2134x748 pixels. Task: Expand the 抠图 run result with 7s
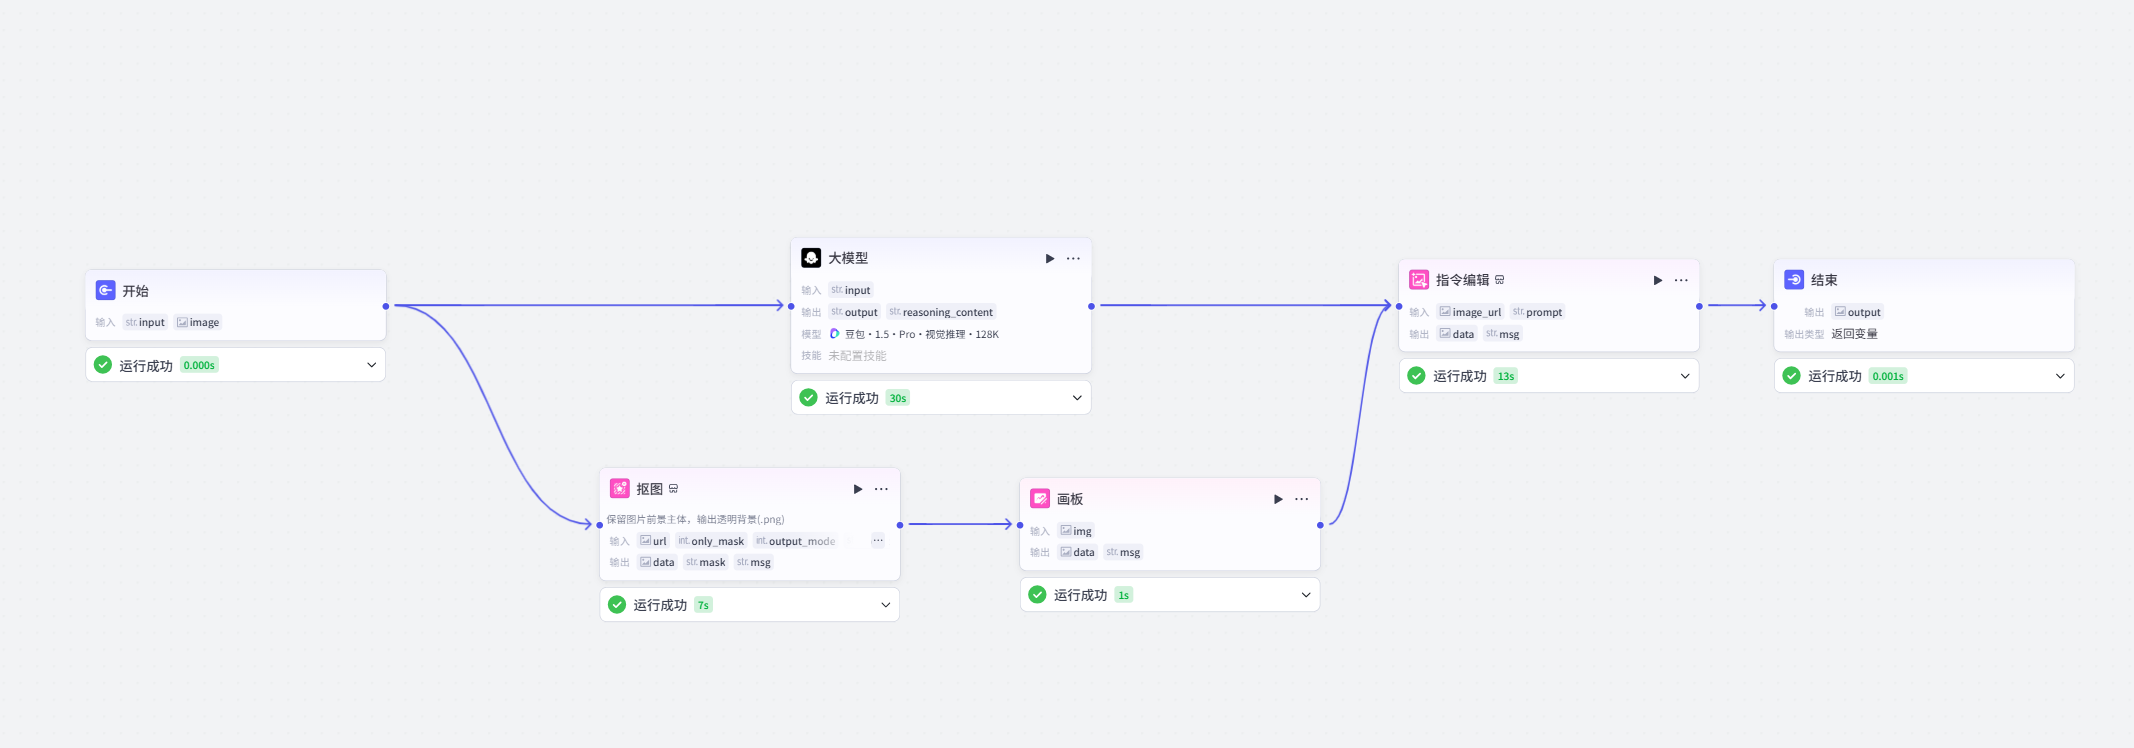pos(885,605)
